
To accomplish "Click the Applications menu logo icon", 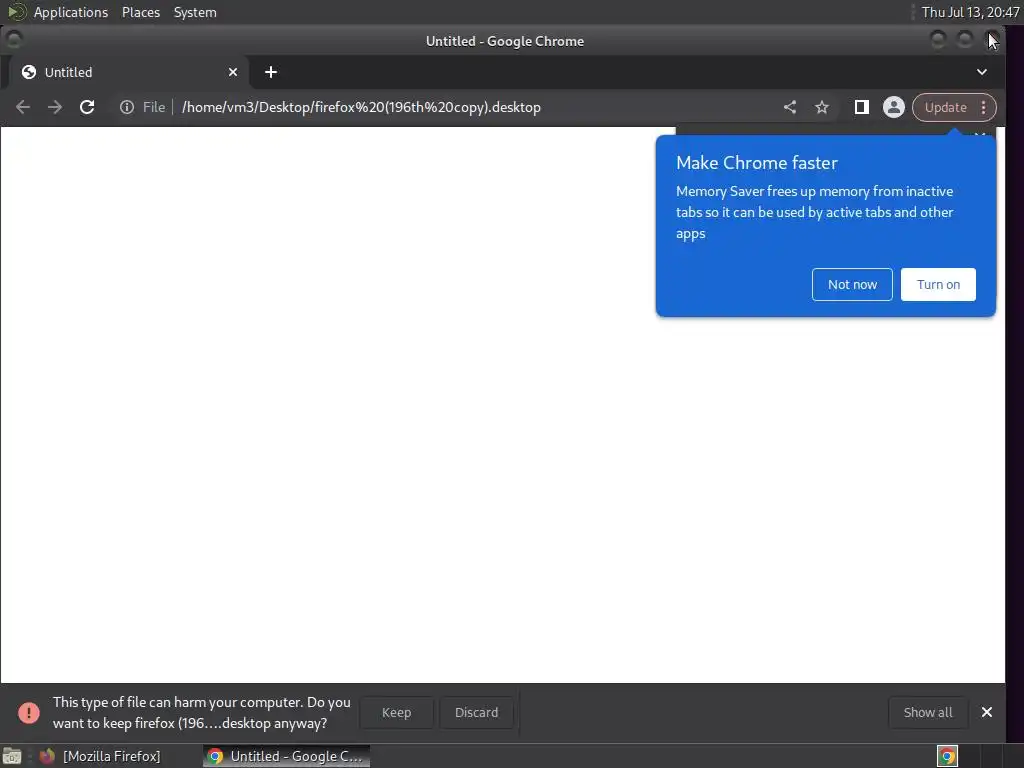I will [x=16, y=12].
